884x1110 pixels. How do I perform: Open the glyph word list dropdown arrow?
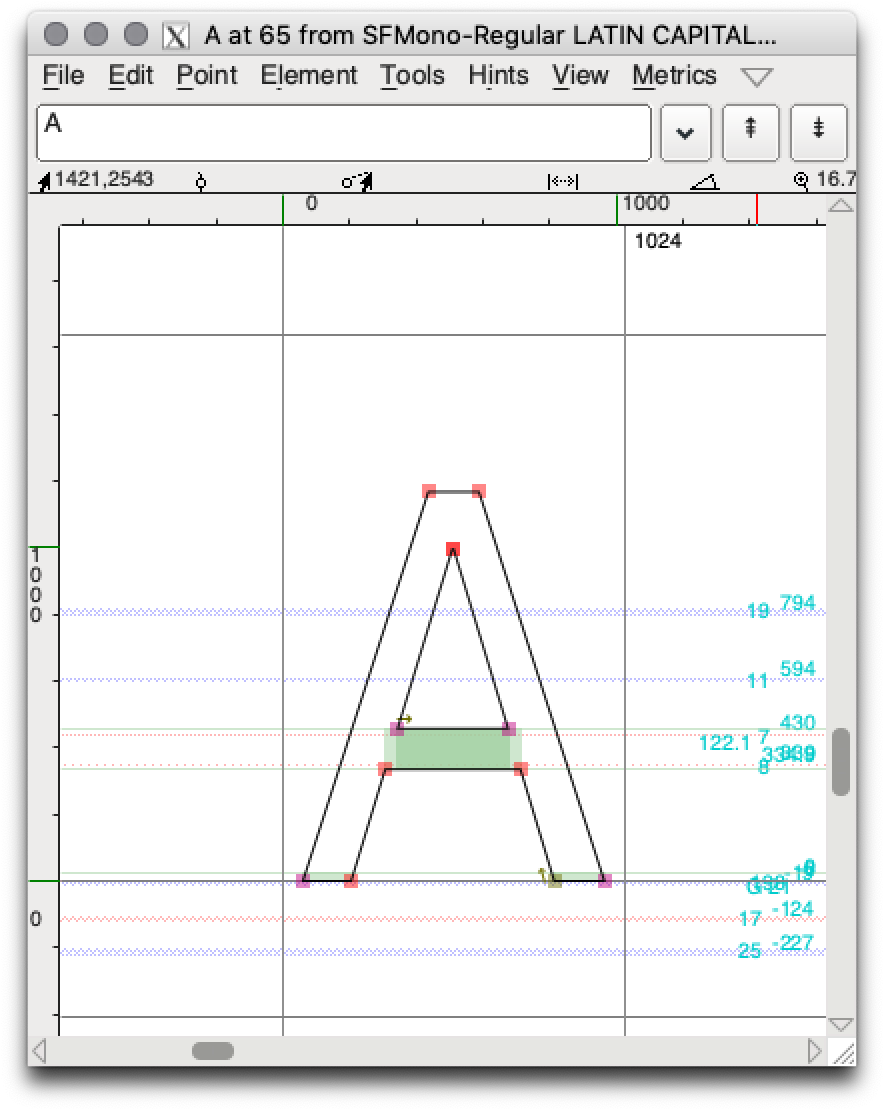[x=685, y=132]
